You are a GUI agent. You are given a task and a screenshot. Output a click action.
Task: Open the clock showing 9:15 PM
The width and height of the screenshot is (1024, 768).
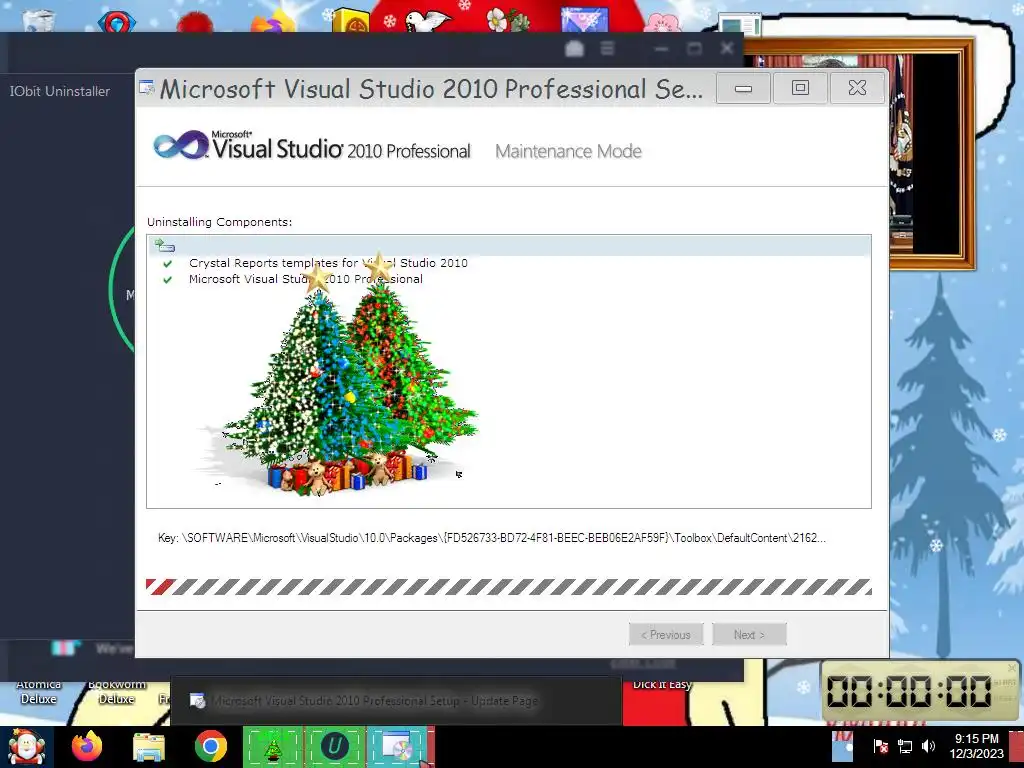tap(976, 746)
